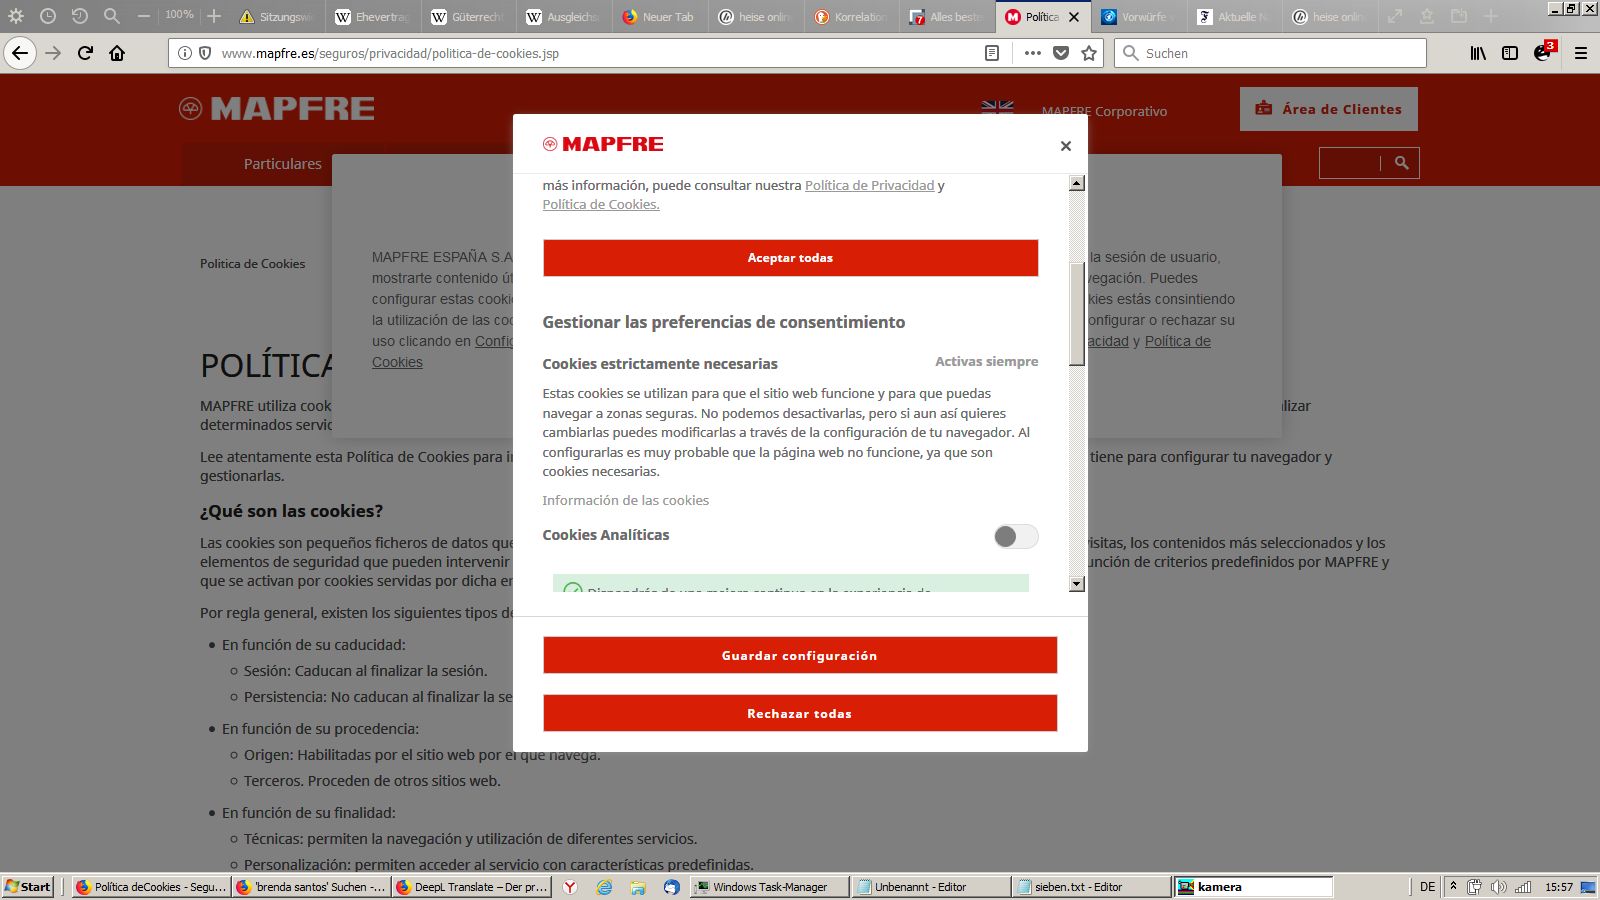Switch to the Neuer Tab browser tab
The width and height of the screenshot is (1600, 900).
658,17
